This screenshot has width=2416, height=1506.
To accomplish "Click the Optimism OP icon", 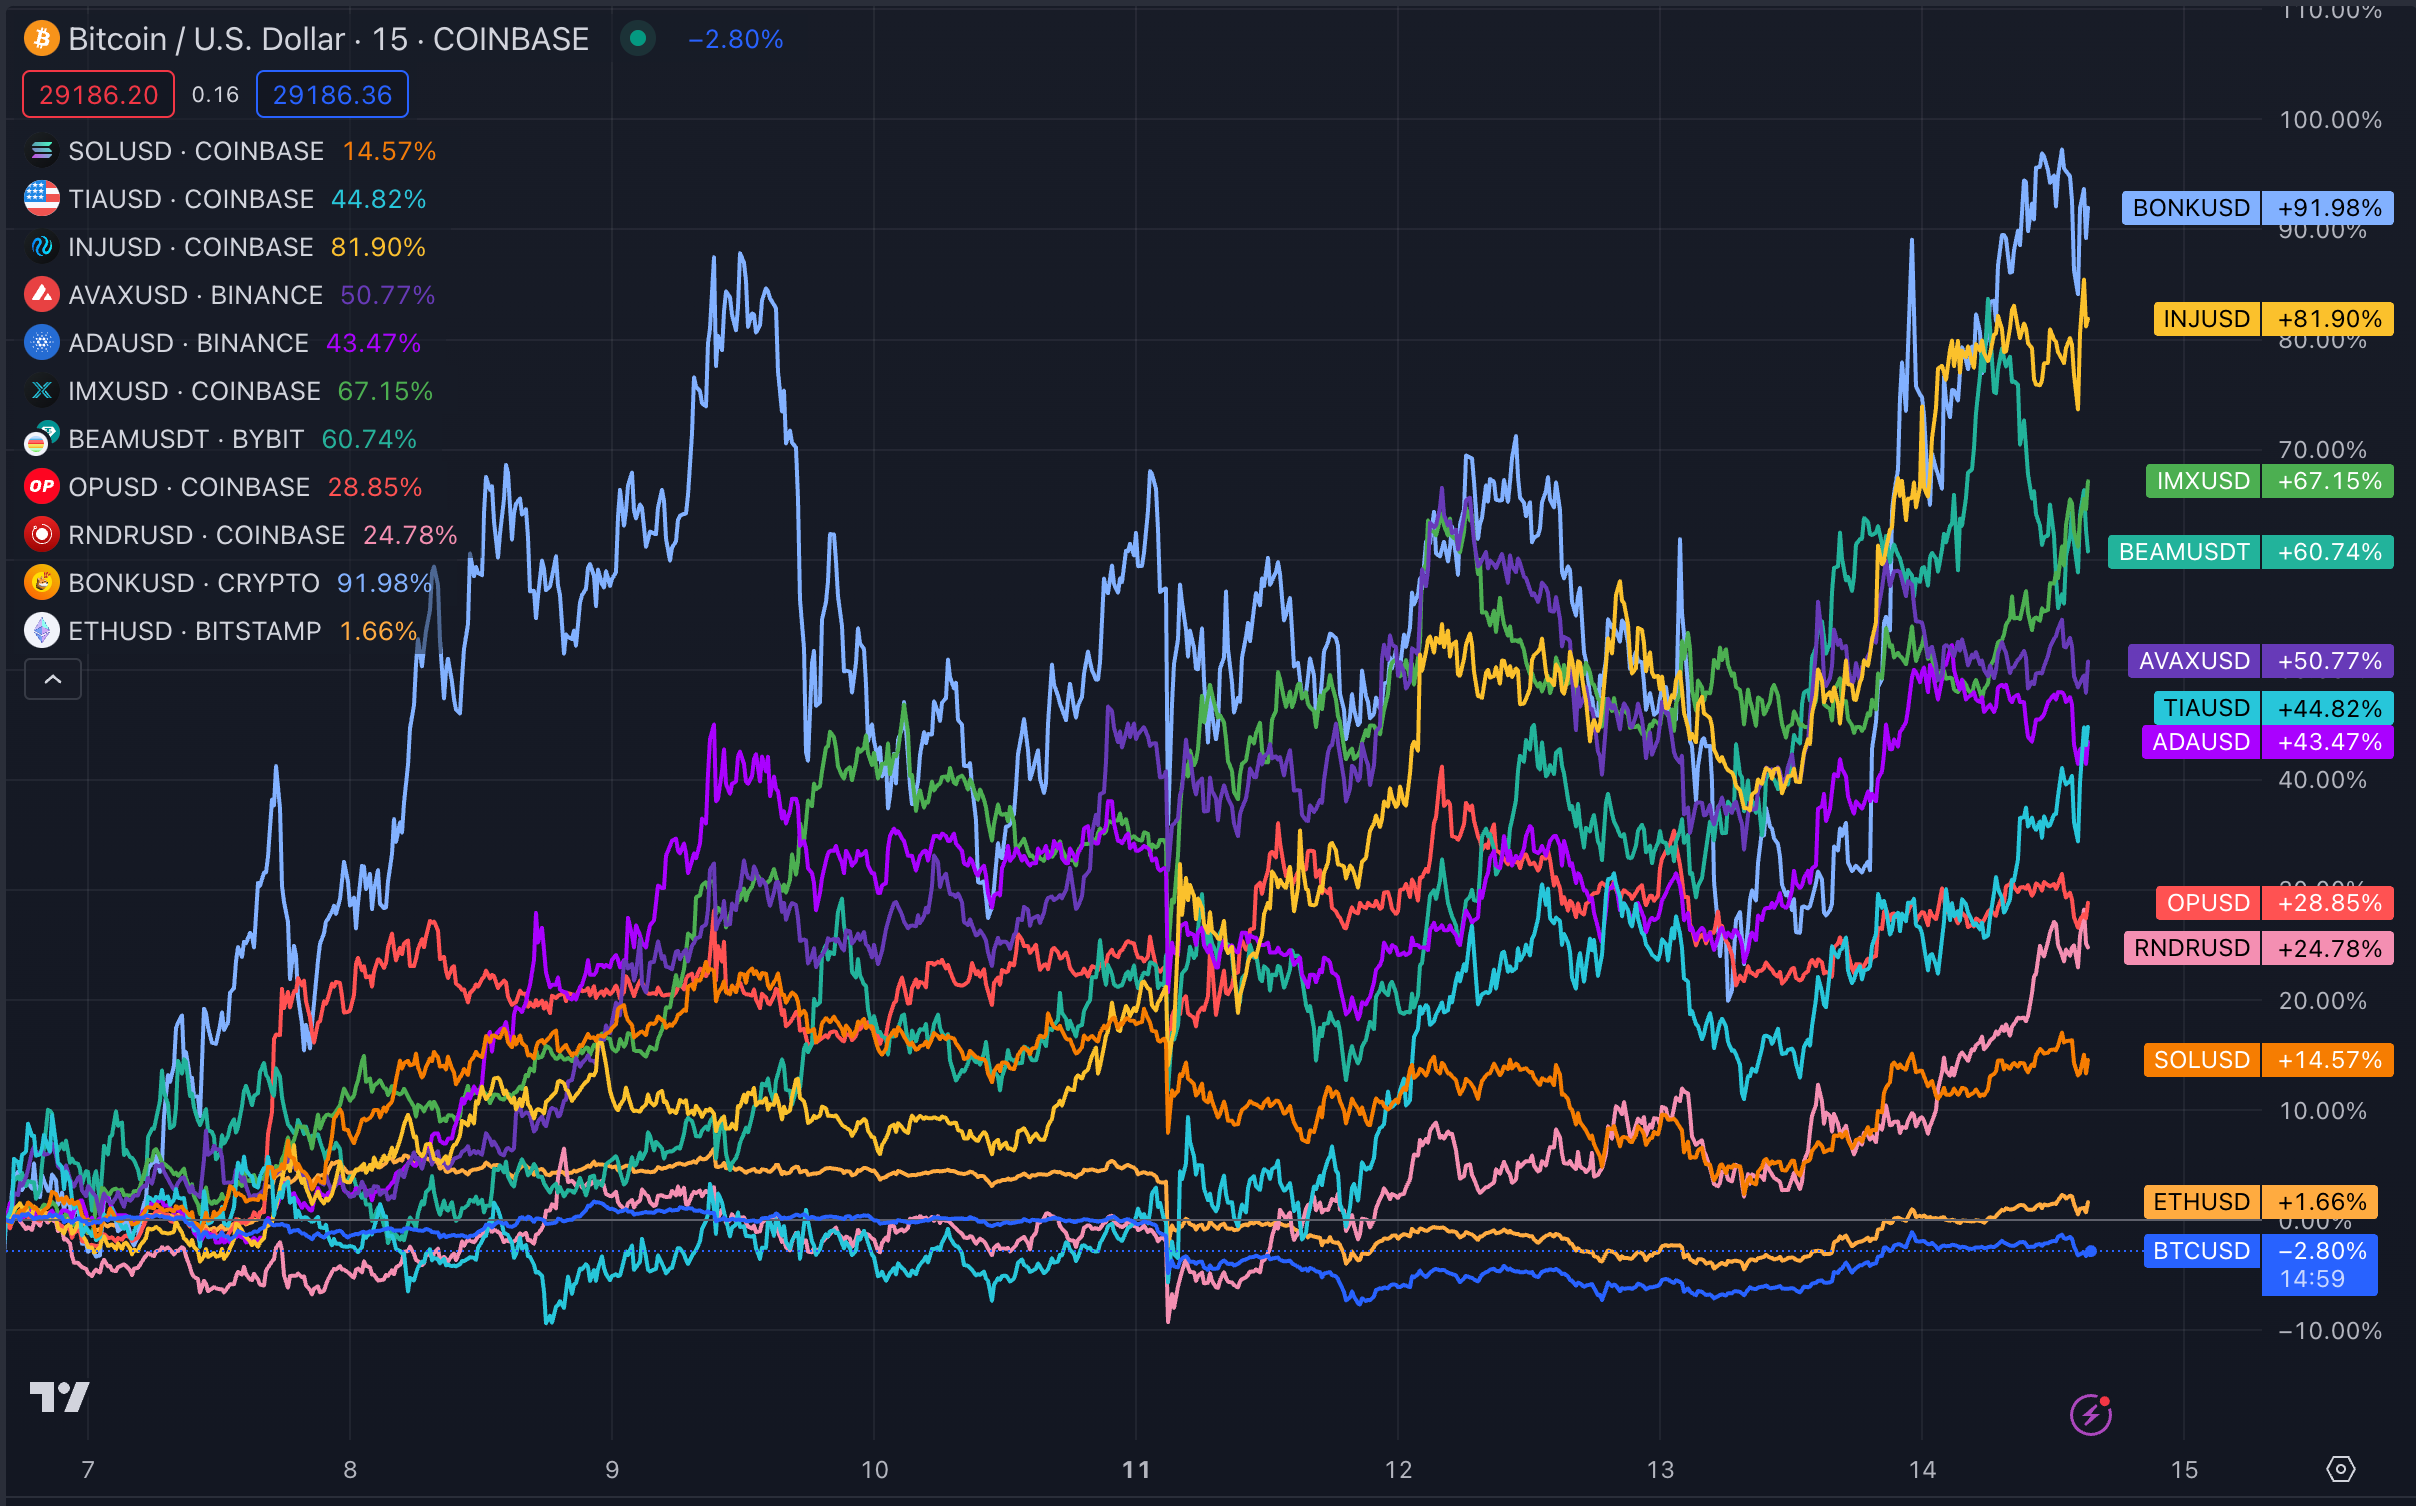I will 42,487.
